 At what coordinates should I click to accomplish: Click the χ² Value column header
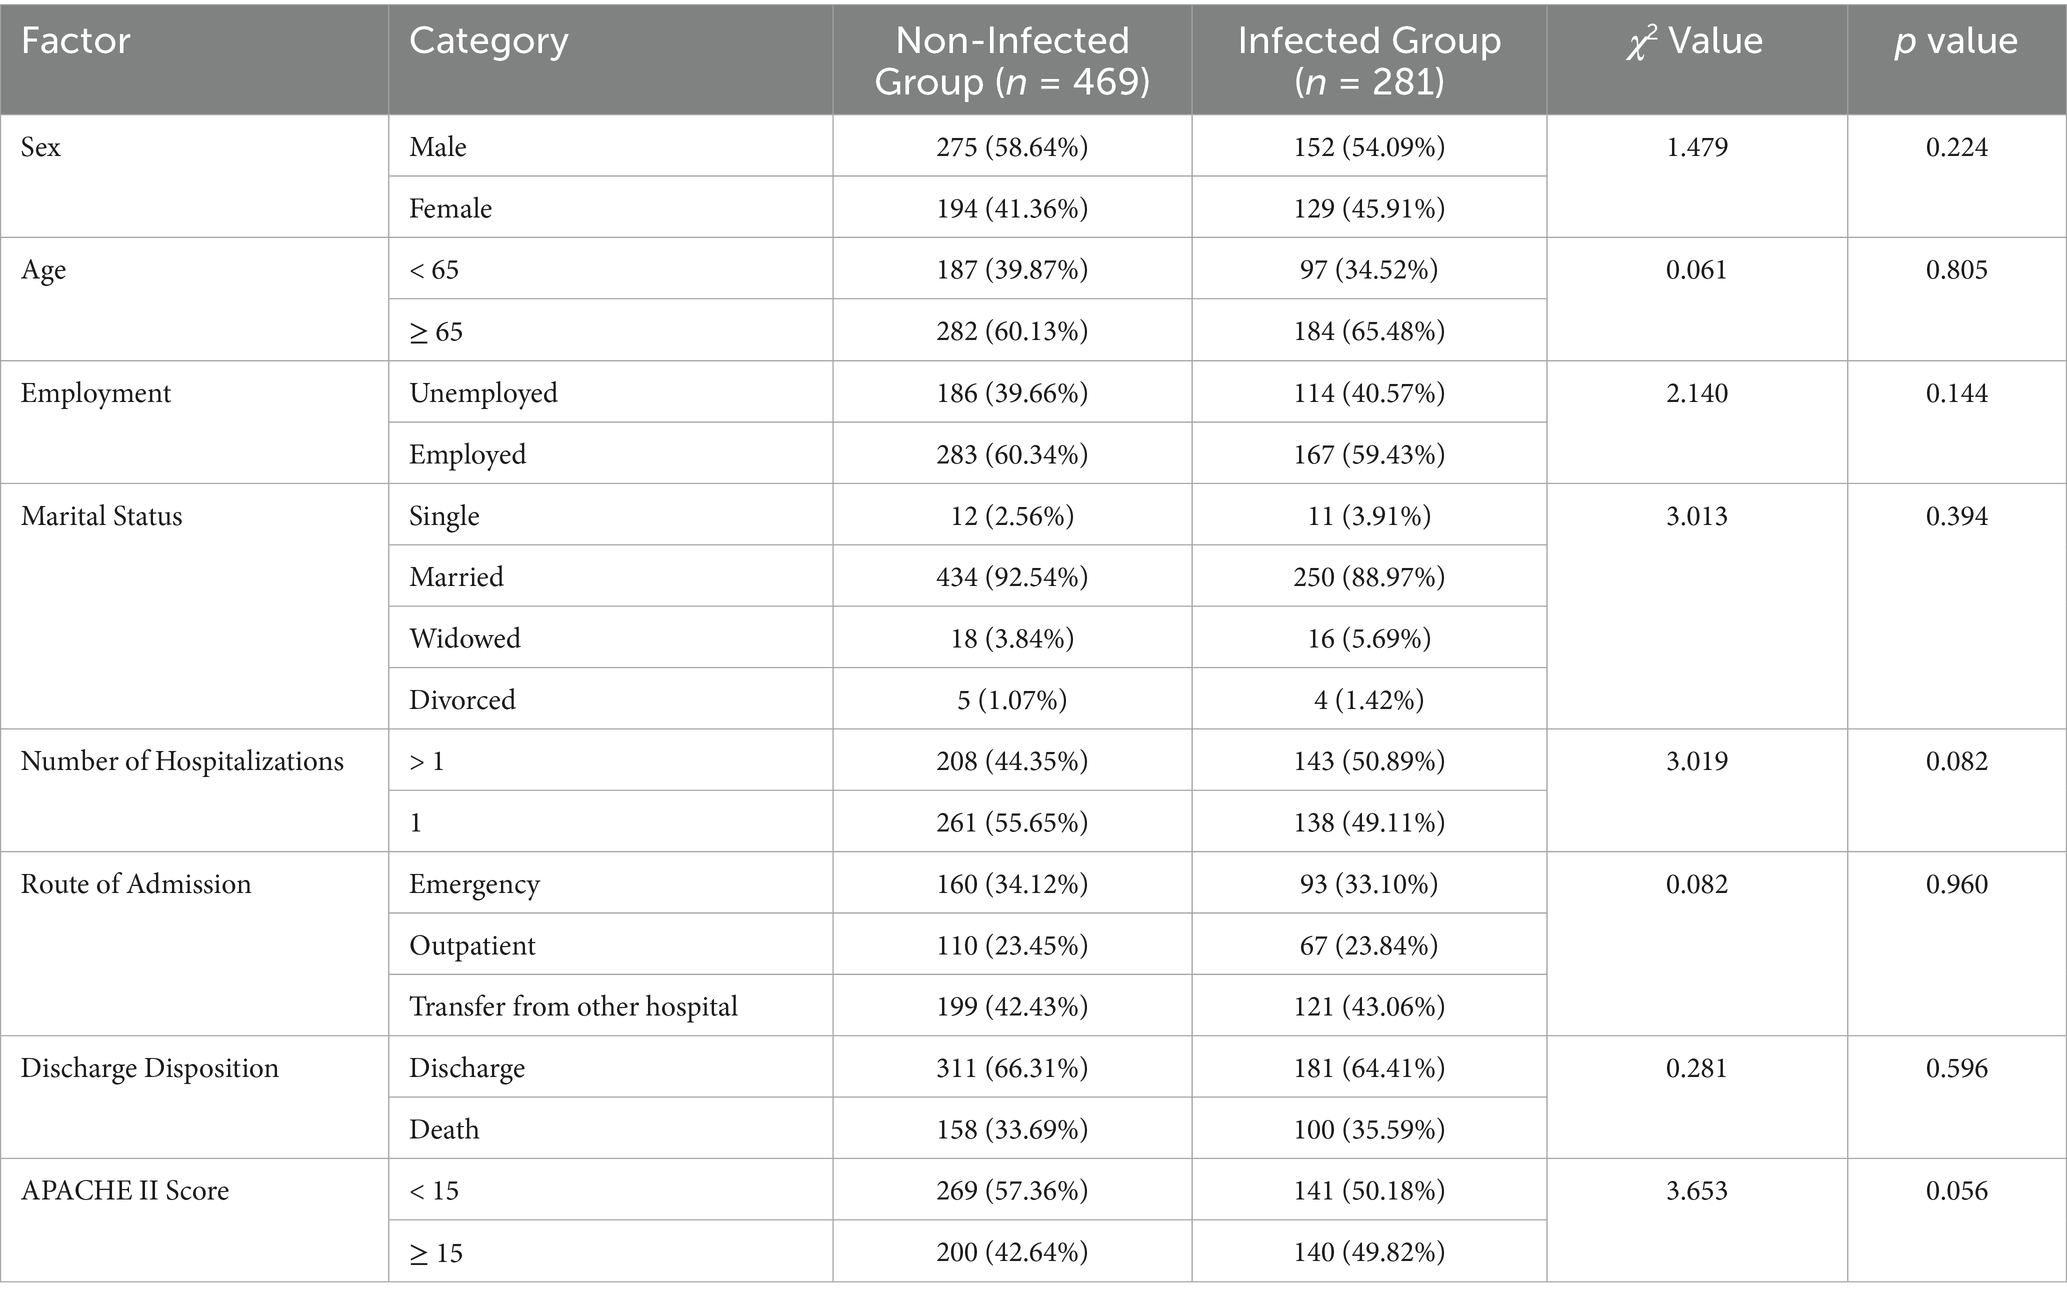click(1695, 41)
